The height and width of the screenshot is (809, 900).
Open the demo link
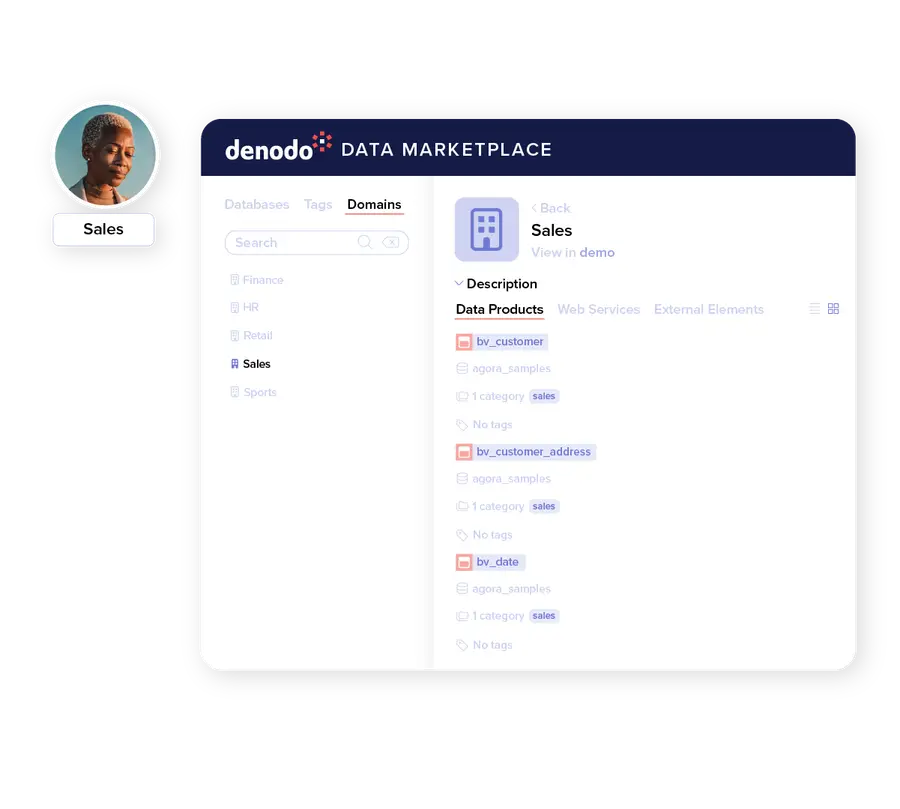click(597, 253)
